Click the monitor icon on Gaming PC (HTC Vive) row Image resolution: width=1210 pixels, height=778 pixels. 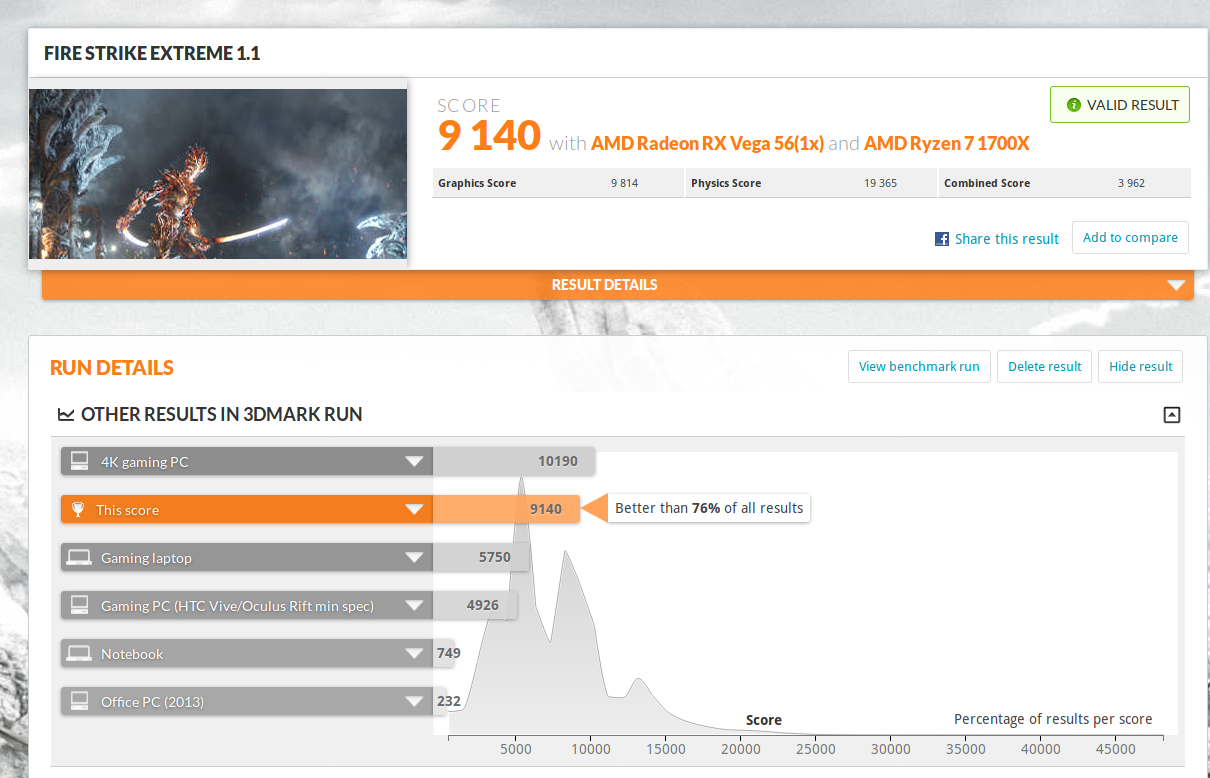click(79, 606)
